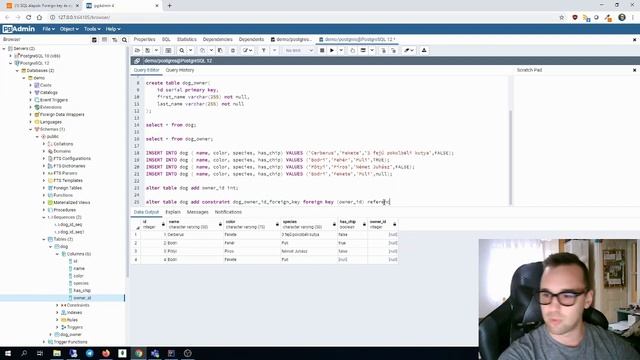
Task: Click the Filtered Rows icon in Browser header
Action: point(114,40)
